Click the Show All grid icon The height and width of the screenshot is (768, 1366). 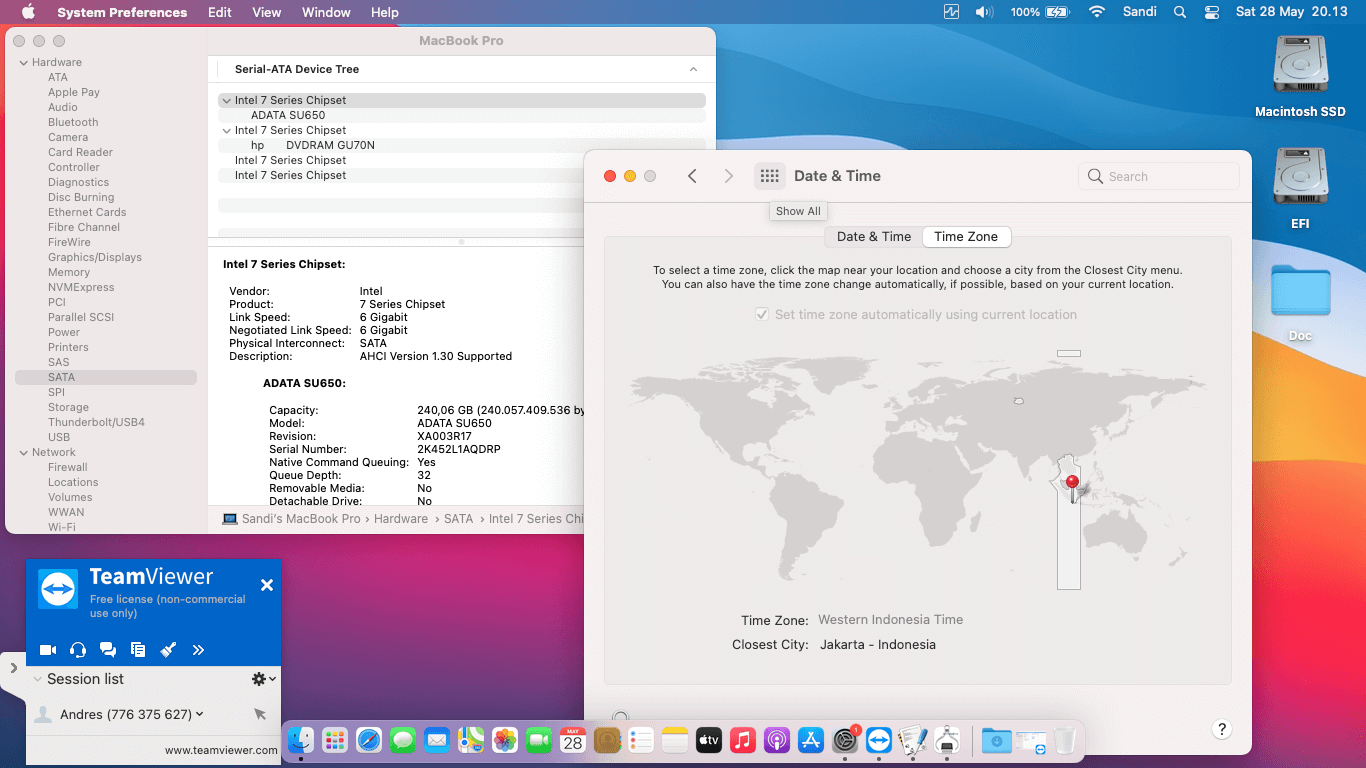[769, 176]
